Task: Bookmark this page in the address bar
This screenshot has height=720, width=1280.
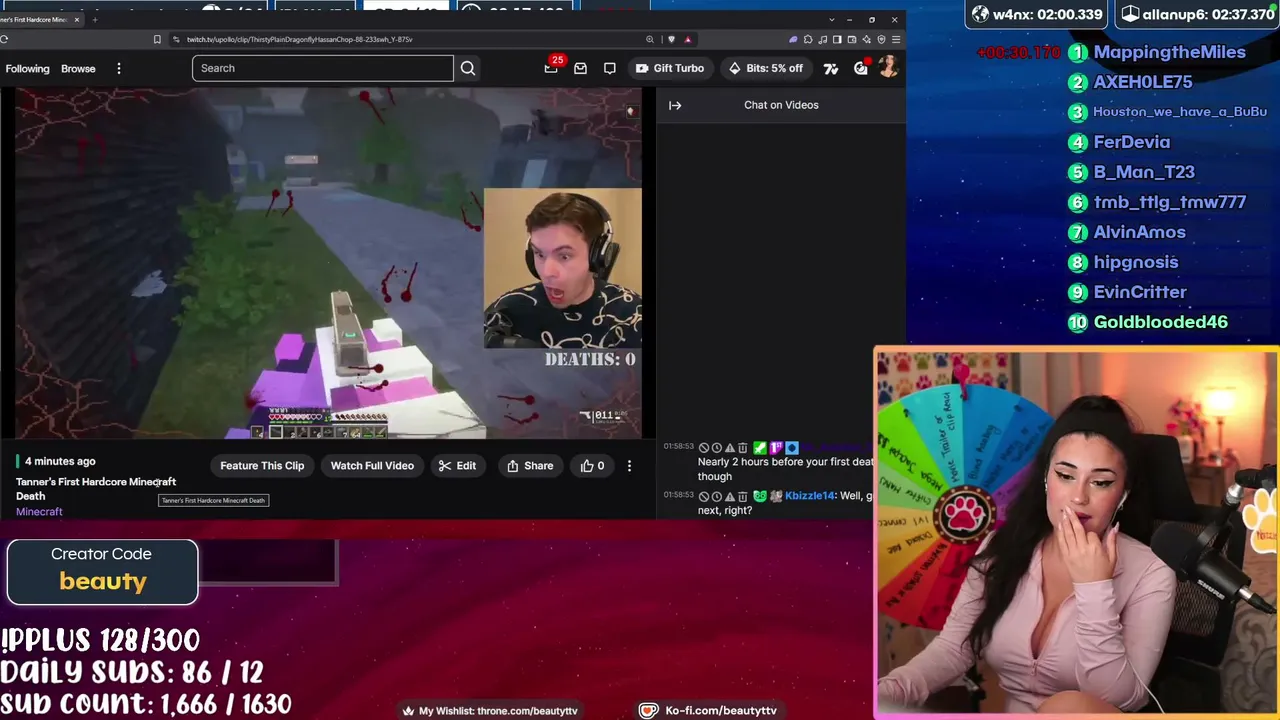Action: pos(157,39)
